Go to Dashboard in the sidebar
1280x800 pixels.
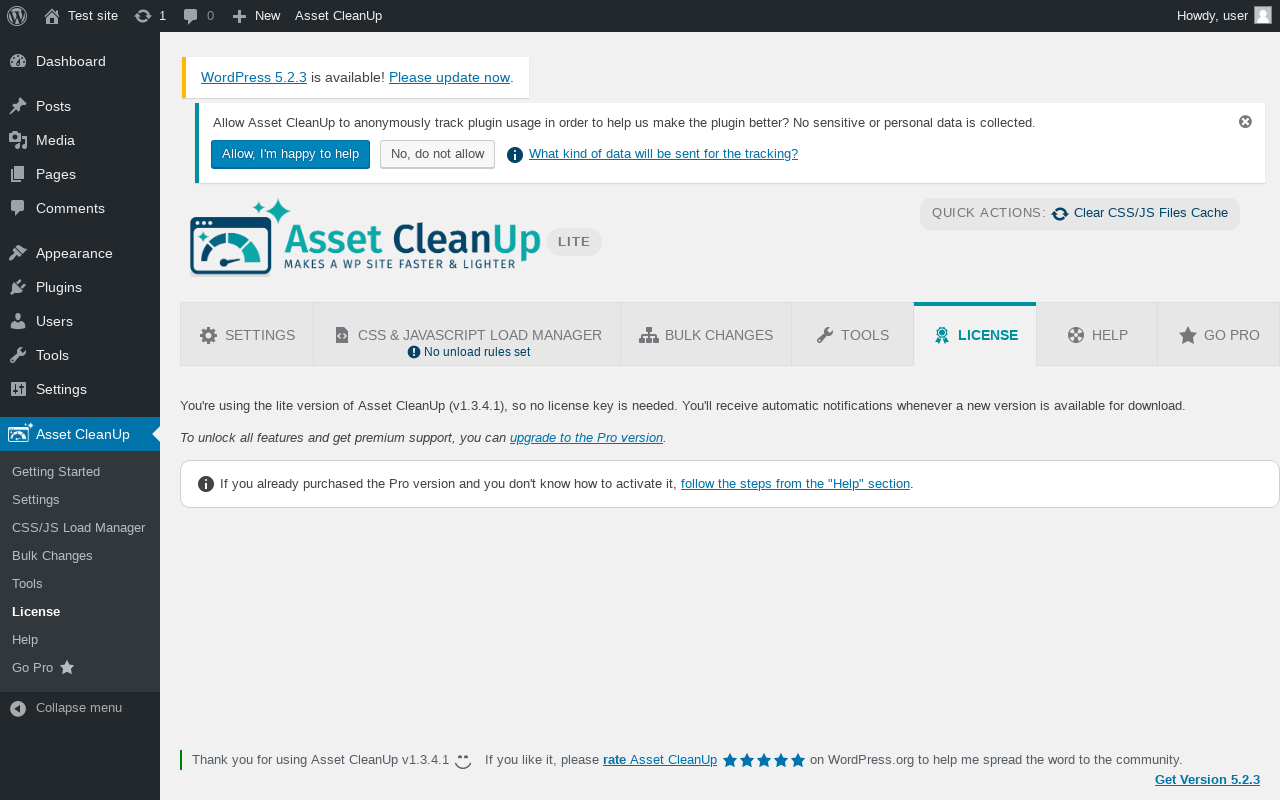[x=80, y=61]
